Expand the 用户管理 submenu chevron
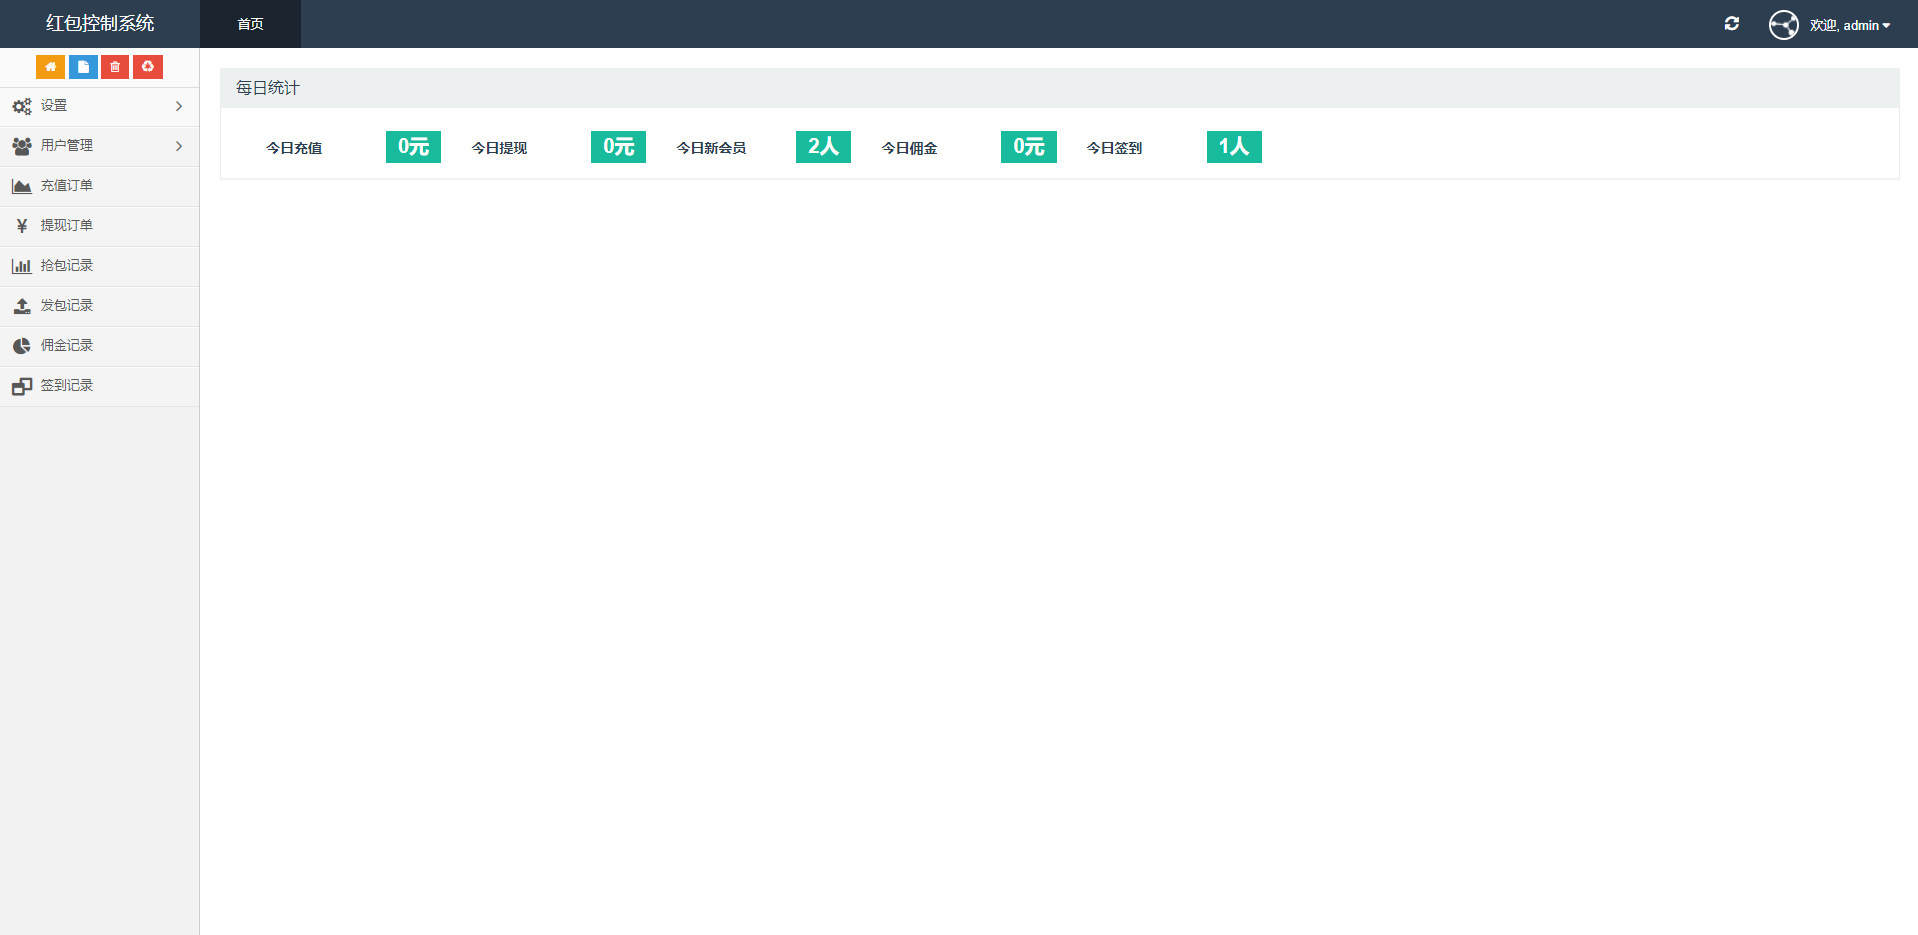This screenshot has height=935, width=1918. click(x=179, y=146)
